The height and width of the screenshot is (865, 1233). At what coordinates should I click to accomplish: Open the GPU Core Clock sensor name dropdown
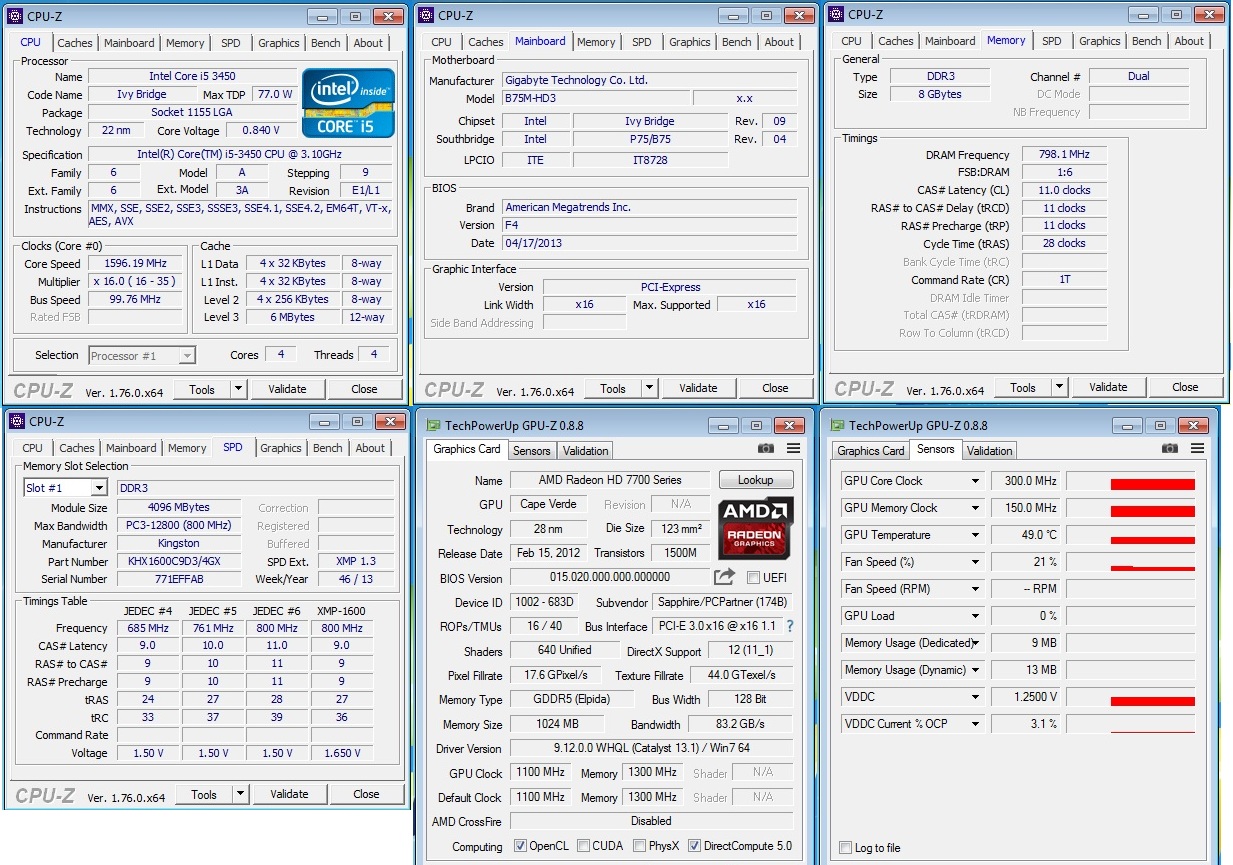(975, 481)
